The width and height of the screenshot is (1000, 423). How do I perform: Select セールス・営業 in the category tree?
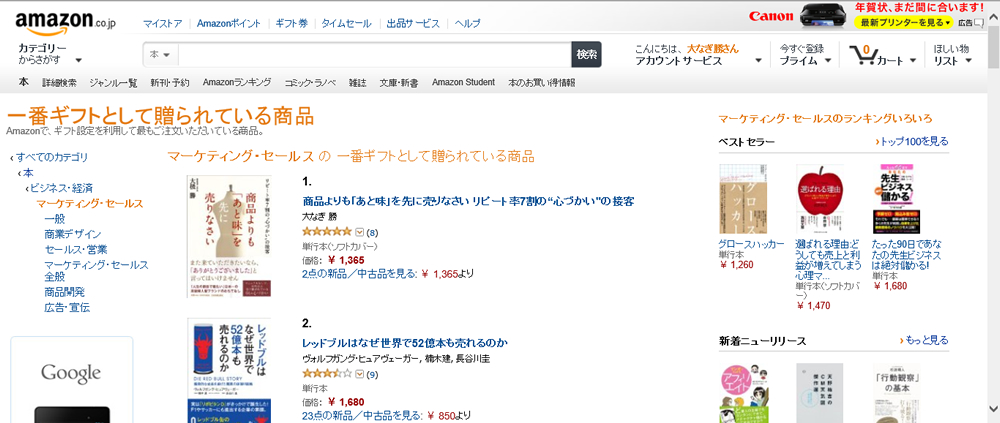pos(76,249)
